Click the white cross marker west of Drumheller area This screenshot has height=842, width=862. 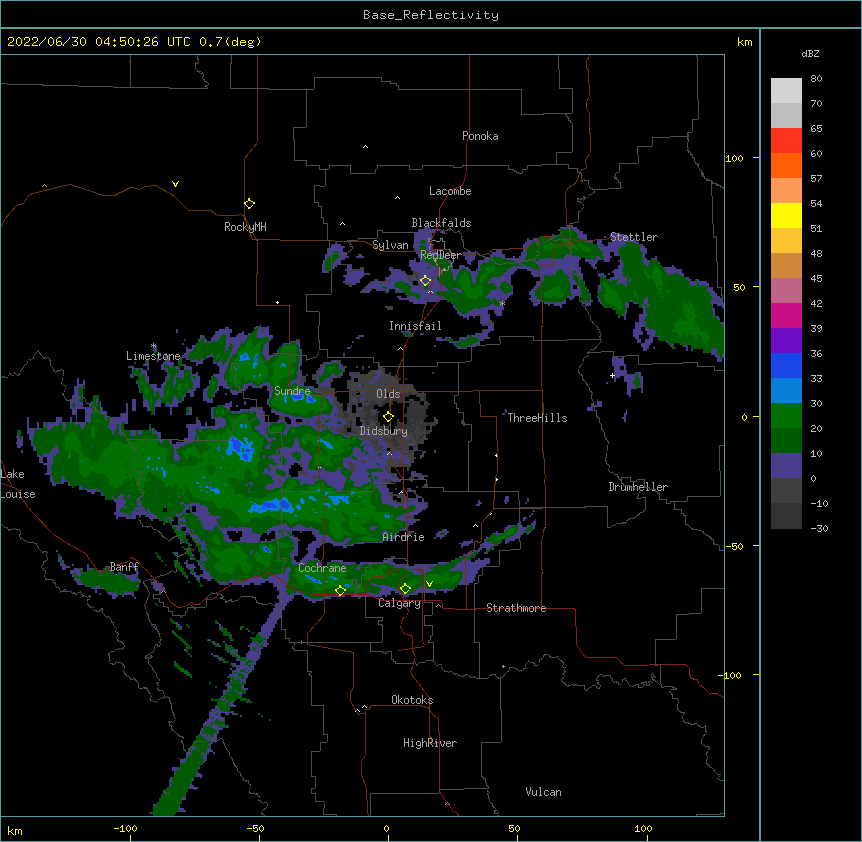(x=612, y=375)
